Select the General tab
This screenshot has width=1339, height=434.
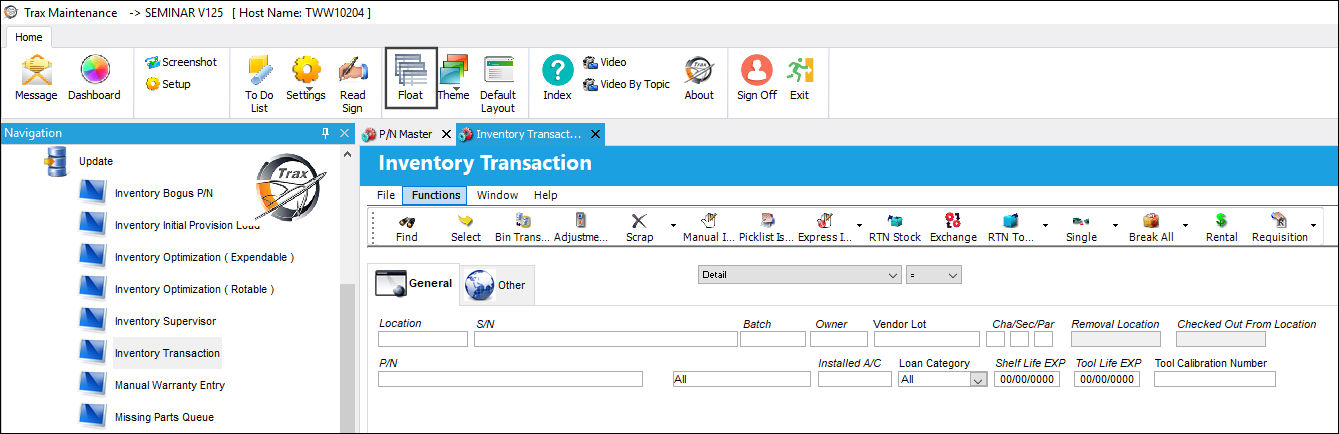(x=414, y=283)
